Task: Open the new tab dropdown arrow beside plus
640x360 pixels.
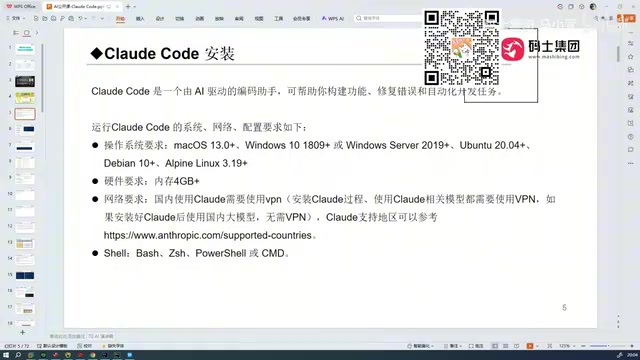Action: pyautogui.click(x=135, y=7)
